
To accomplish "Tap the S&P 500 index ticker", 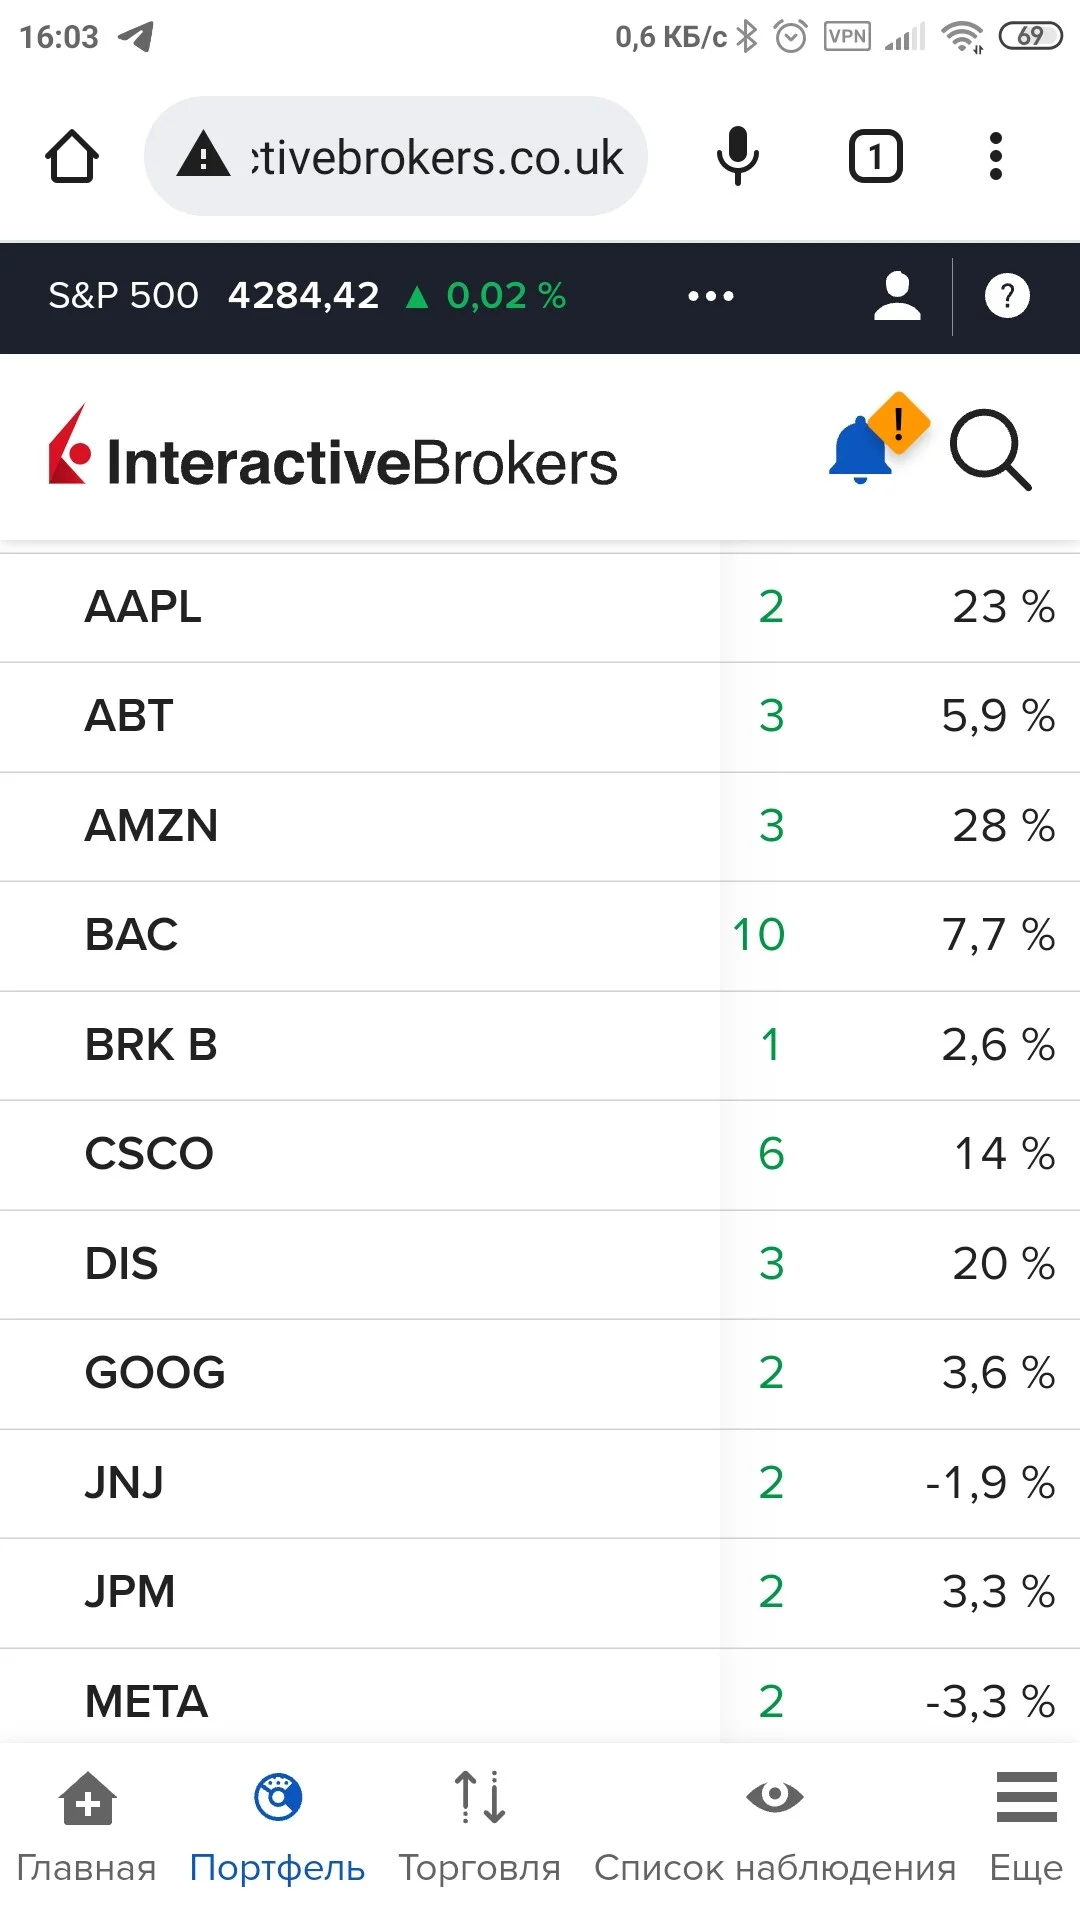I will (307, 296).
